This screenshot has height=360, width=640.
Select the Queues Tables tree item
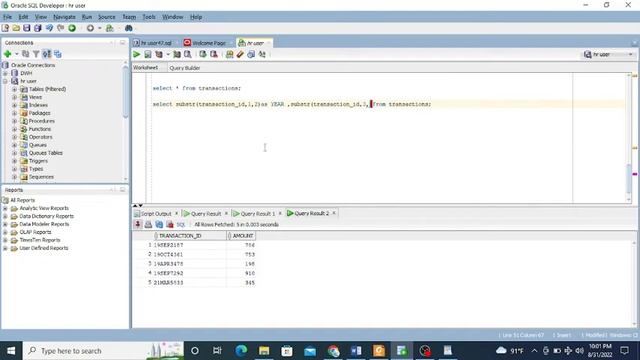[45, 153]
